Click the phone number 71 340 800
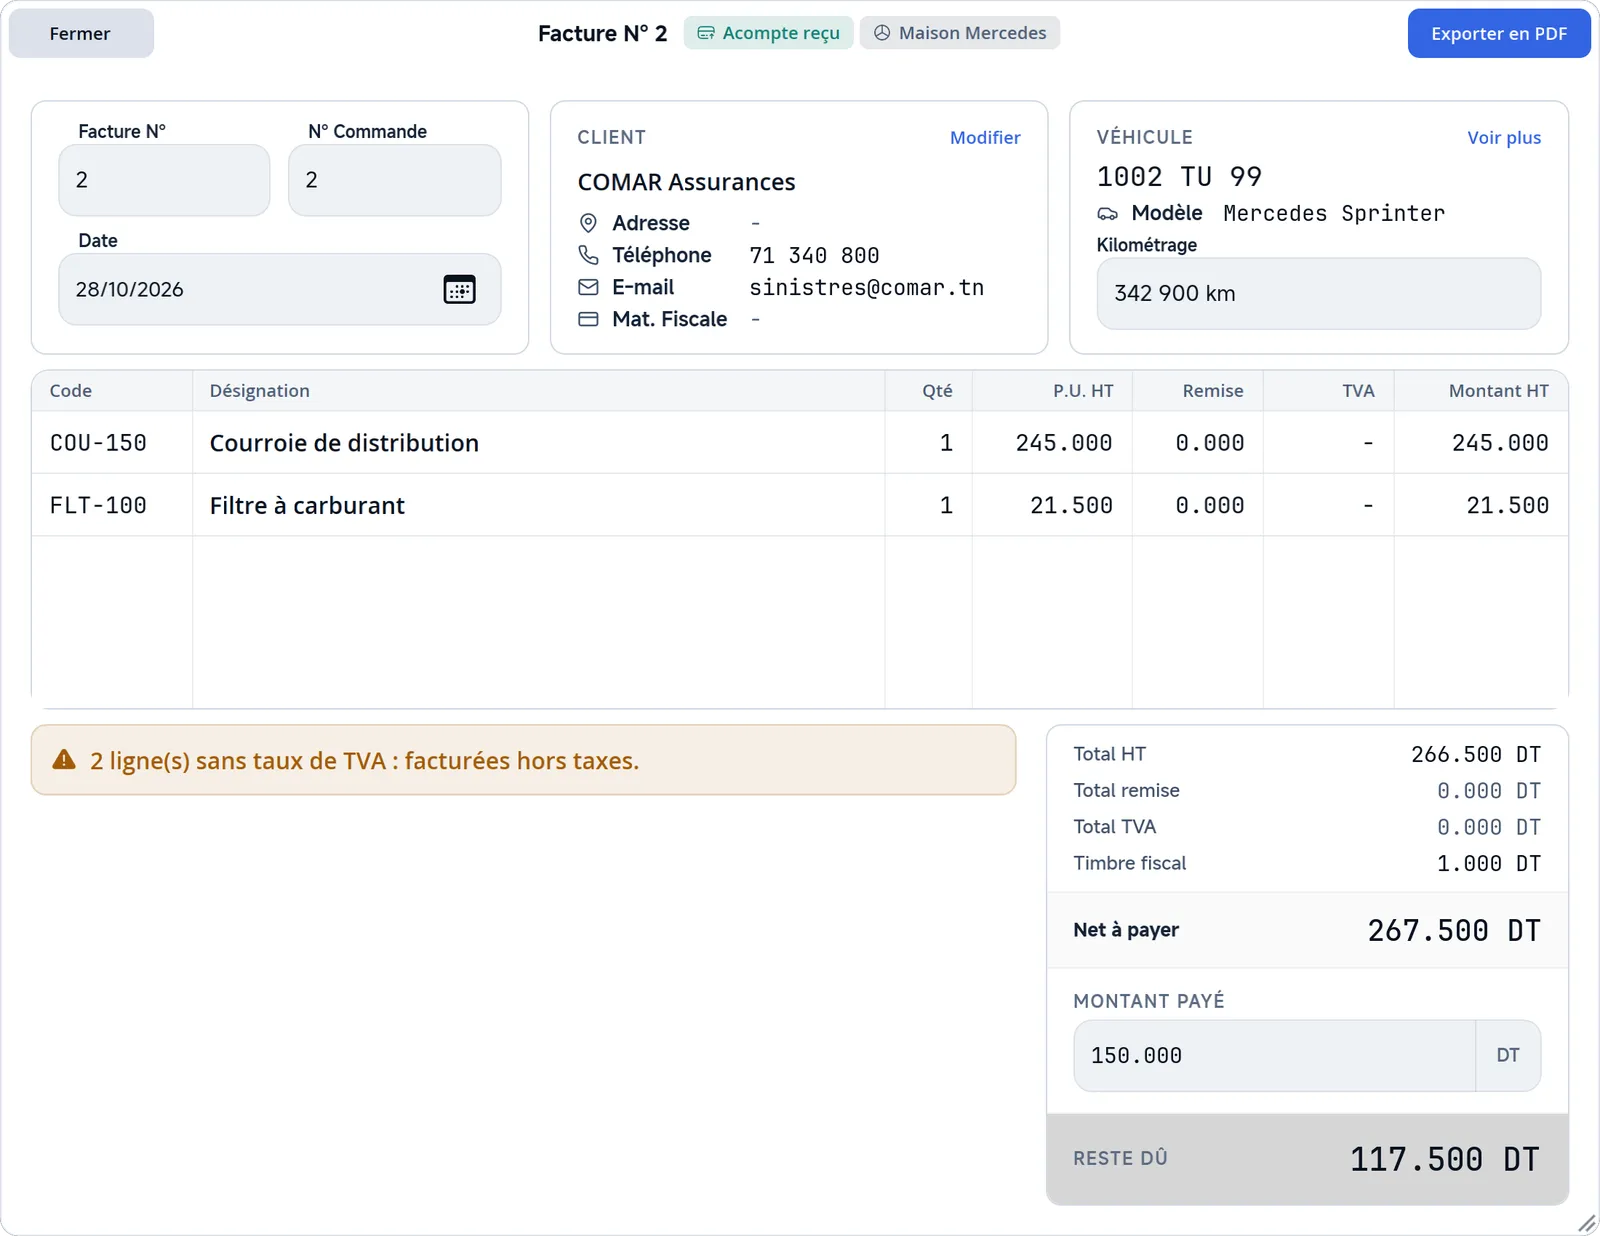Viewport: 1600px width, 1236px height. 815,255
